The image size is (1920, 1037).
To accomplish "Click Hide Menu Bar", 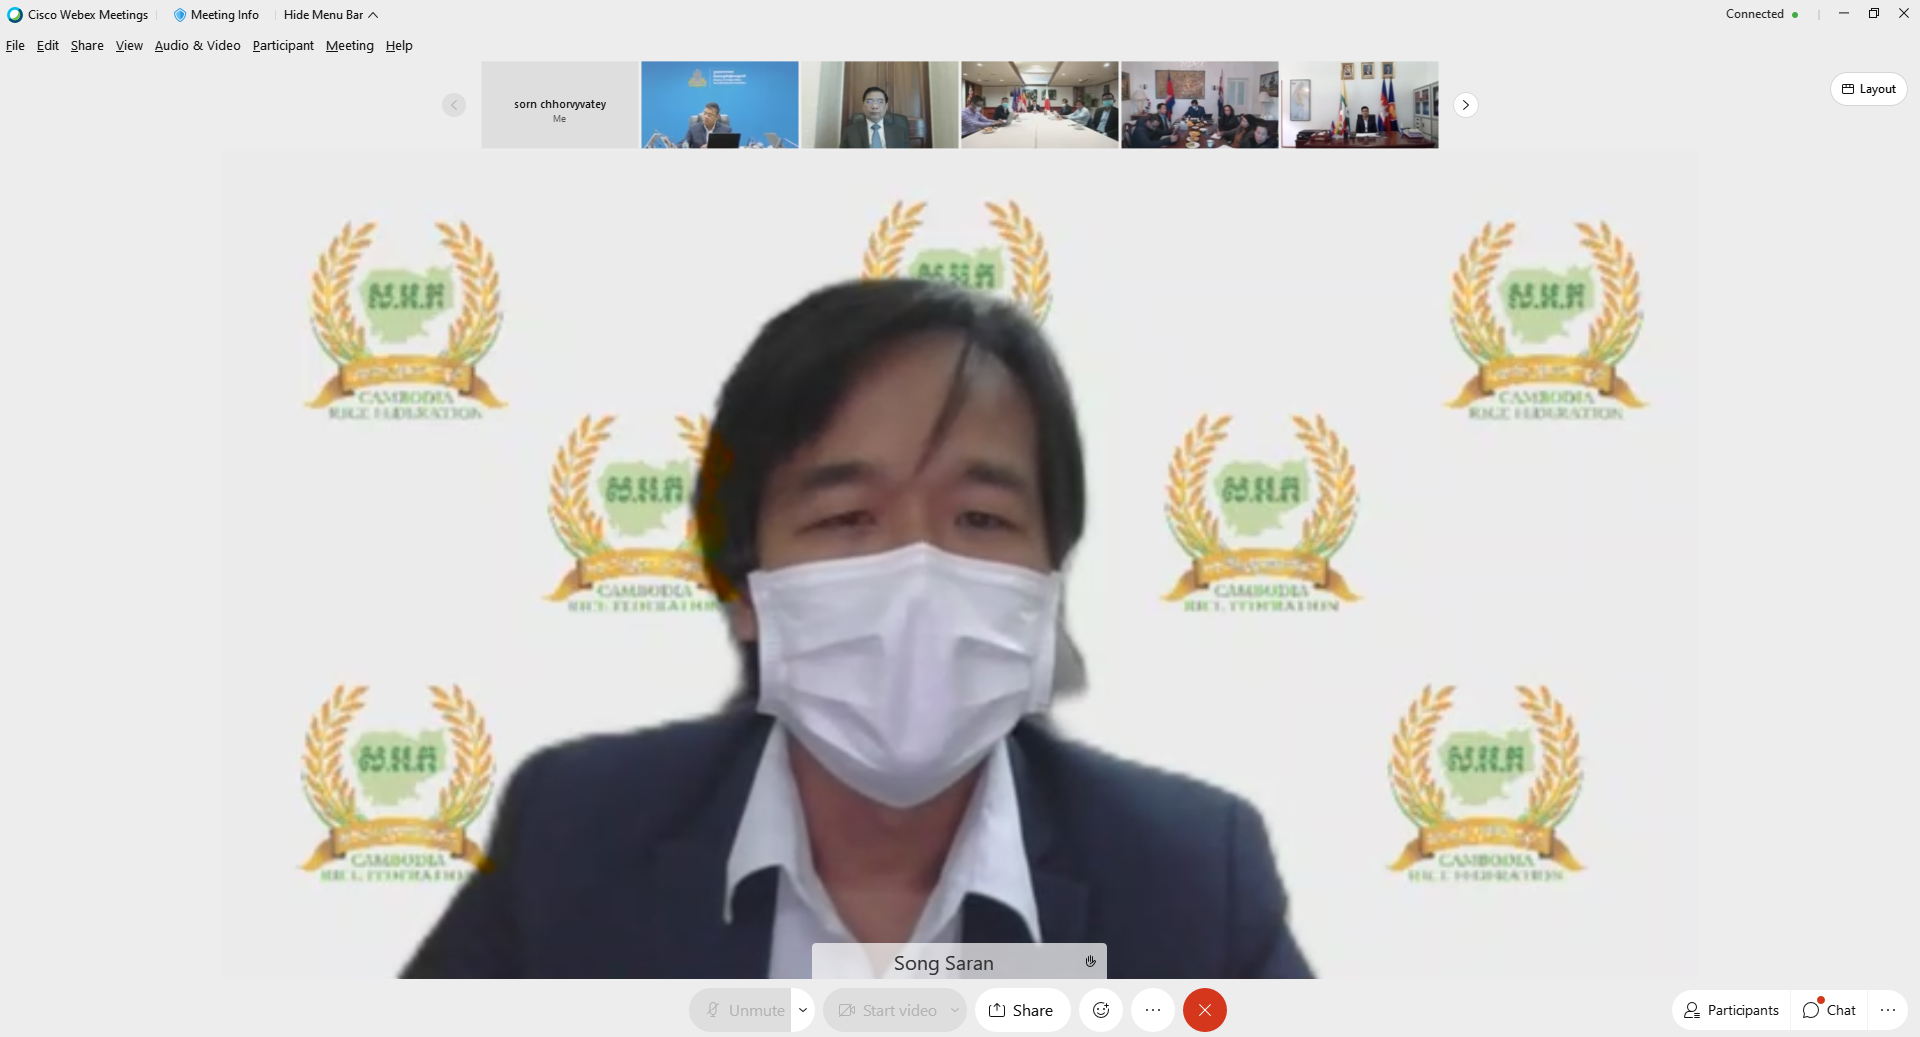I will coord(330,15).
